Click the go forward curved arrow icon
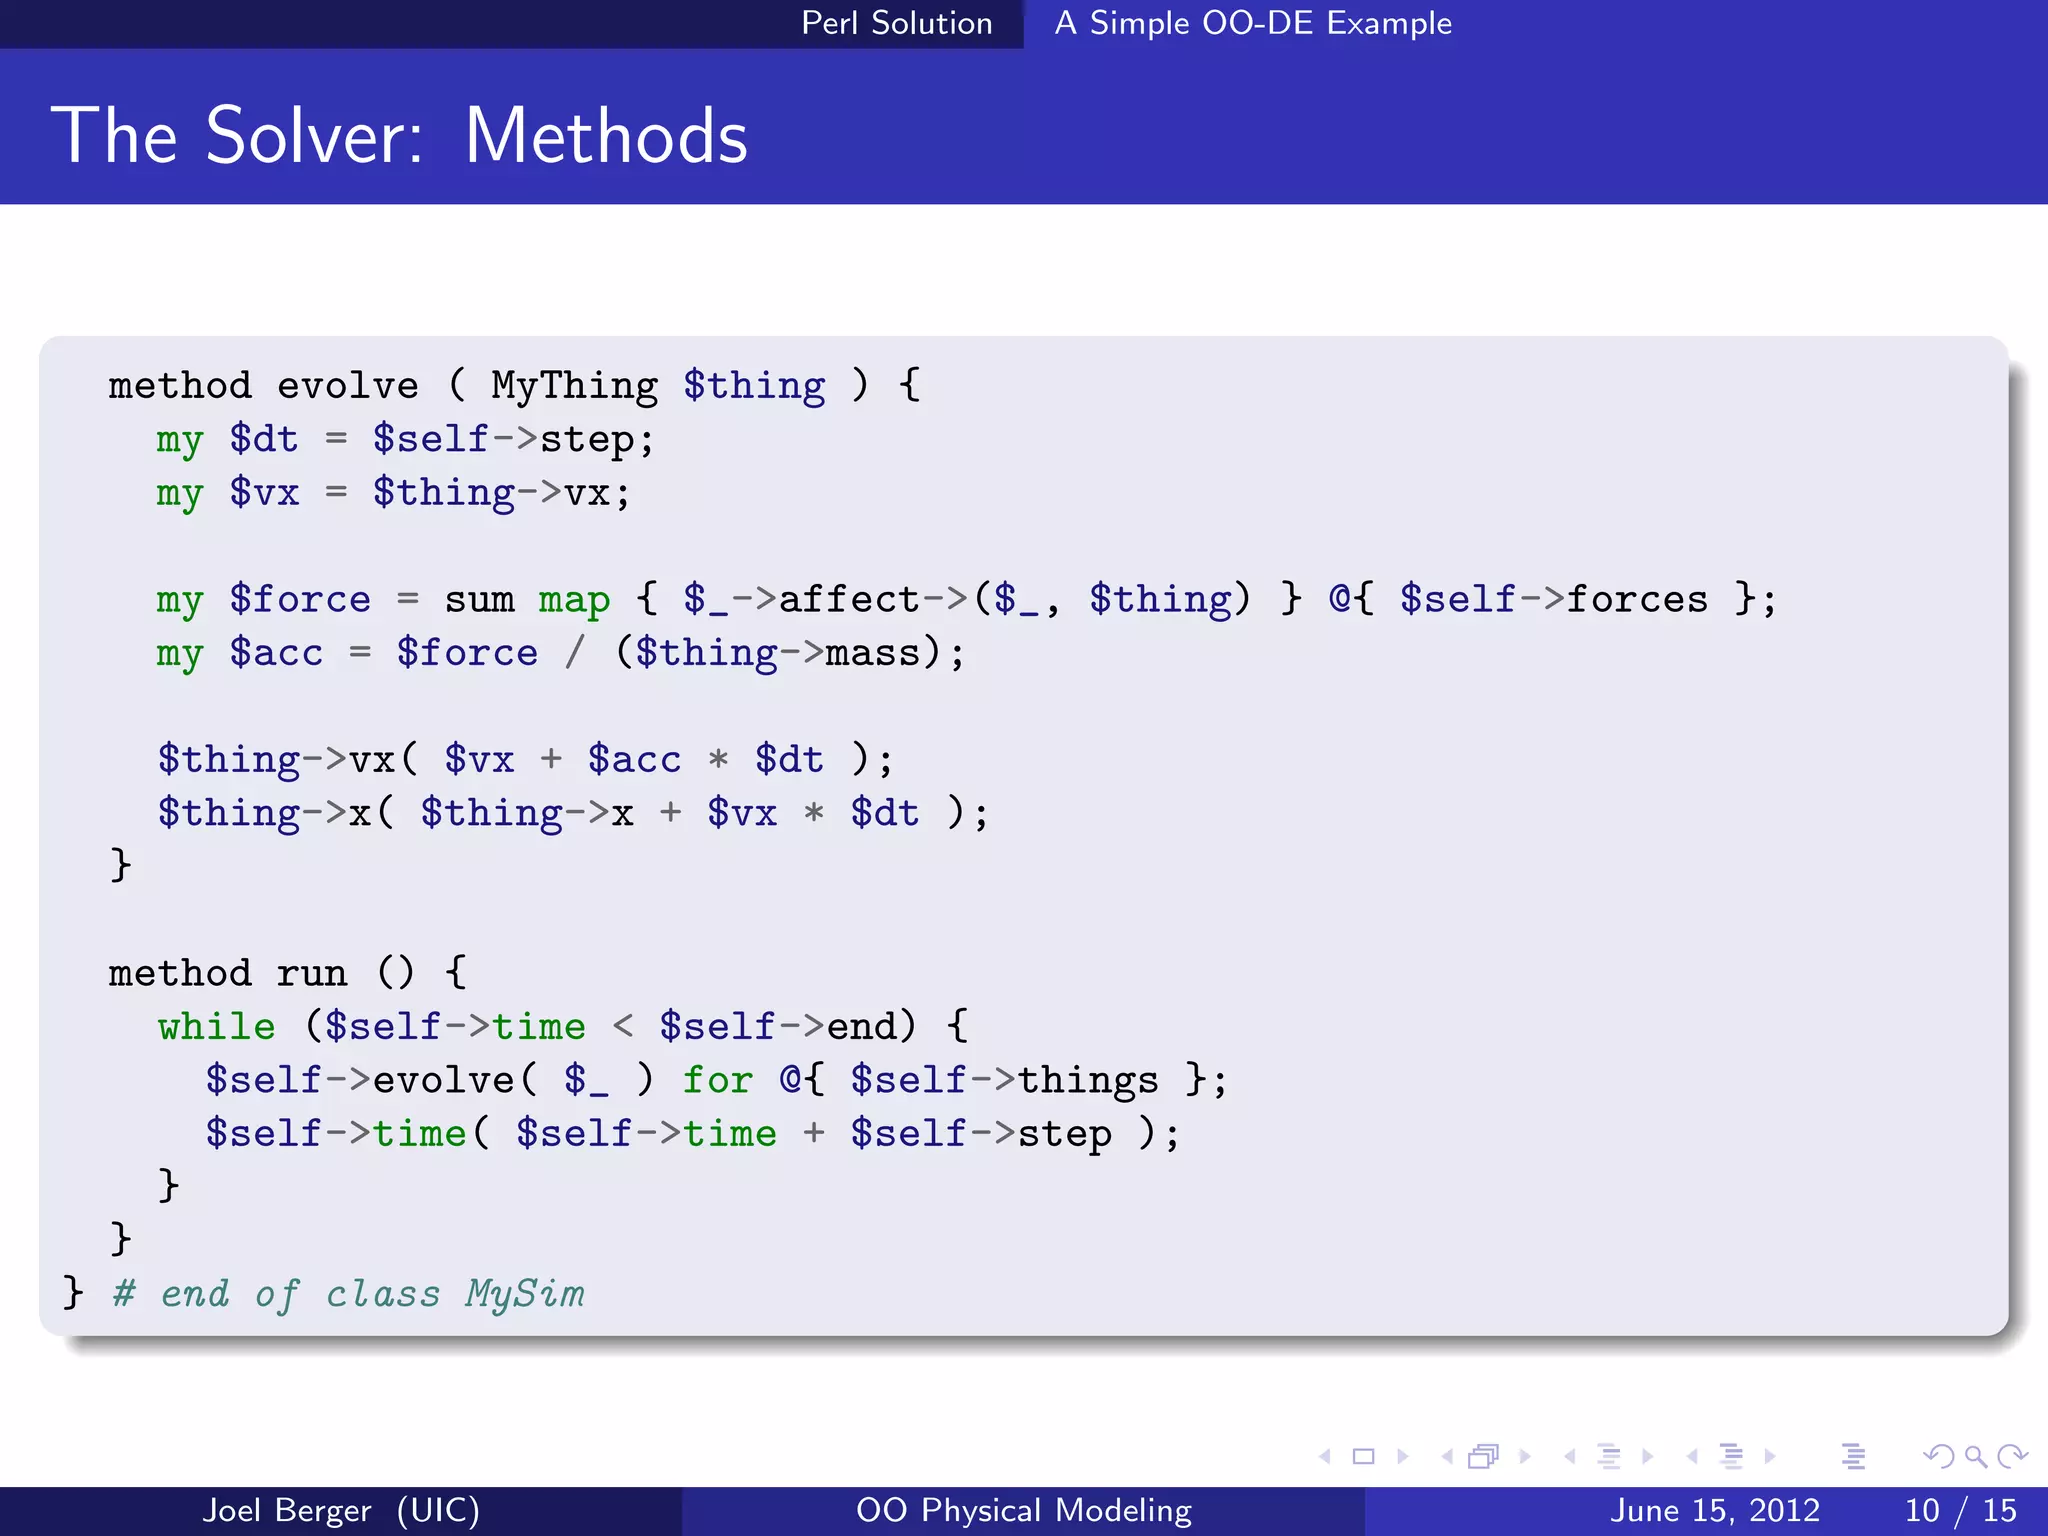This screenshot has height=1536, width=2048. (x=2012, y=1456)
